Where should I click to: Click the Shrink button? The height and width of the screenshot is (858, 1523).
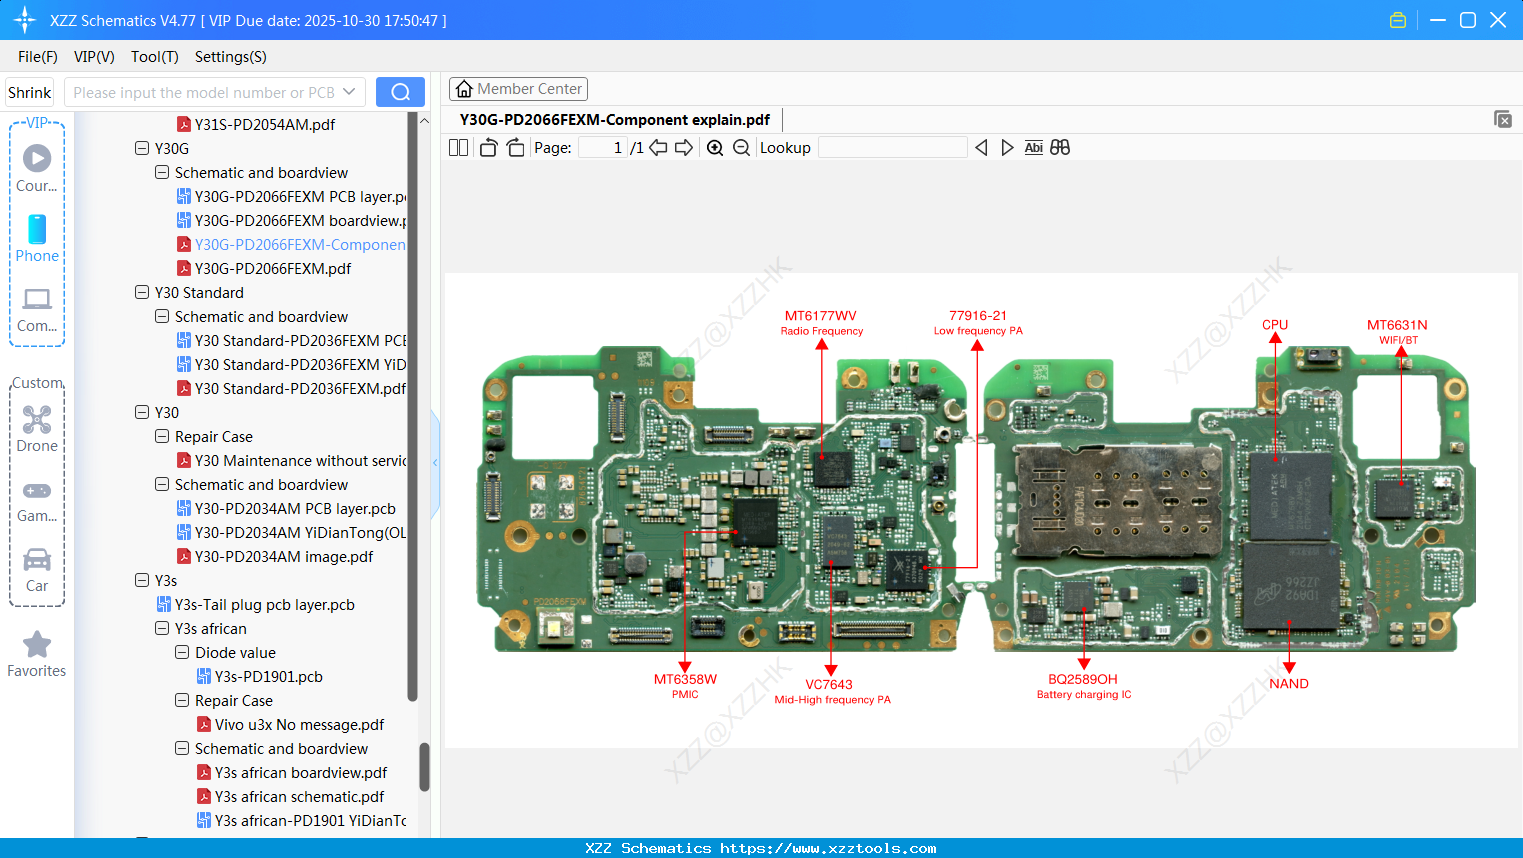pyautogui.click(x=29, y=91)
